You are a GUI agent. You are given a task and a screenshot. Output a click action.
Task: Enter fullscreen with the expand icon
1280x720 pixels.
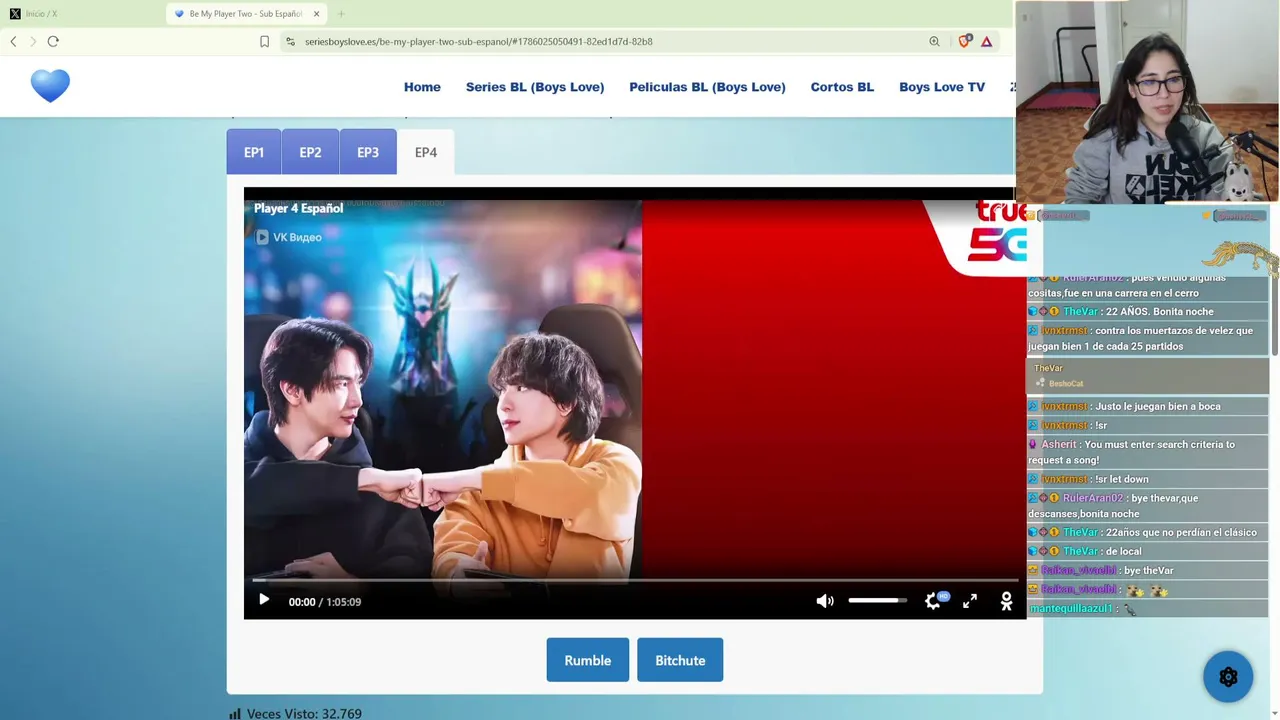coord(970,601)
